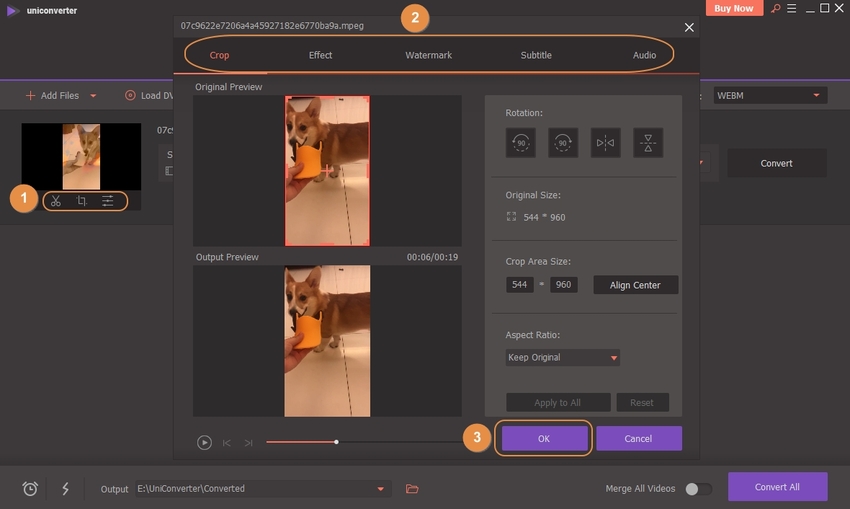850x509 pixels.
Task: Click the crop icon under thumbnail
Action: [82, 201]
